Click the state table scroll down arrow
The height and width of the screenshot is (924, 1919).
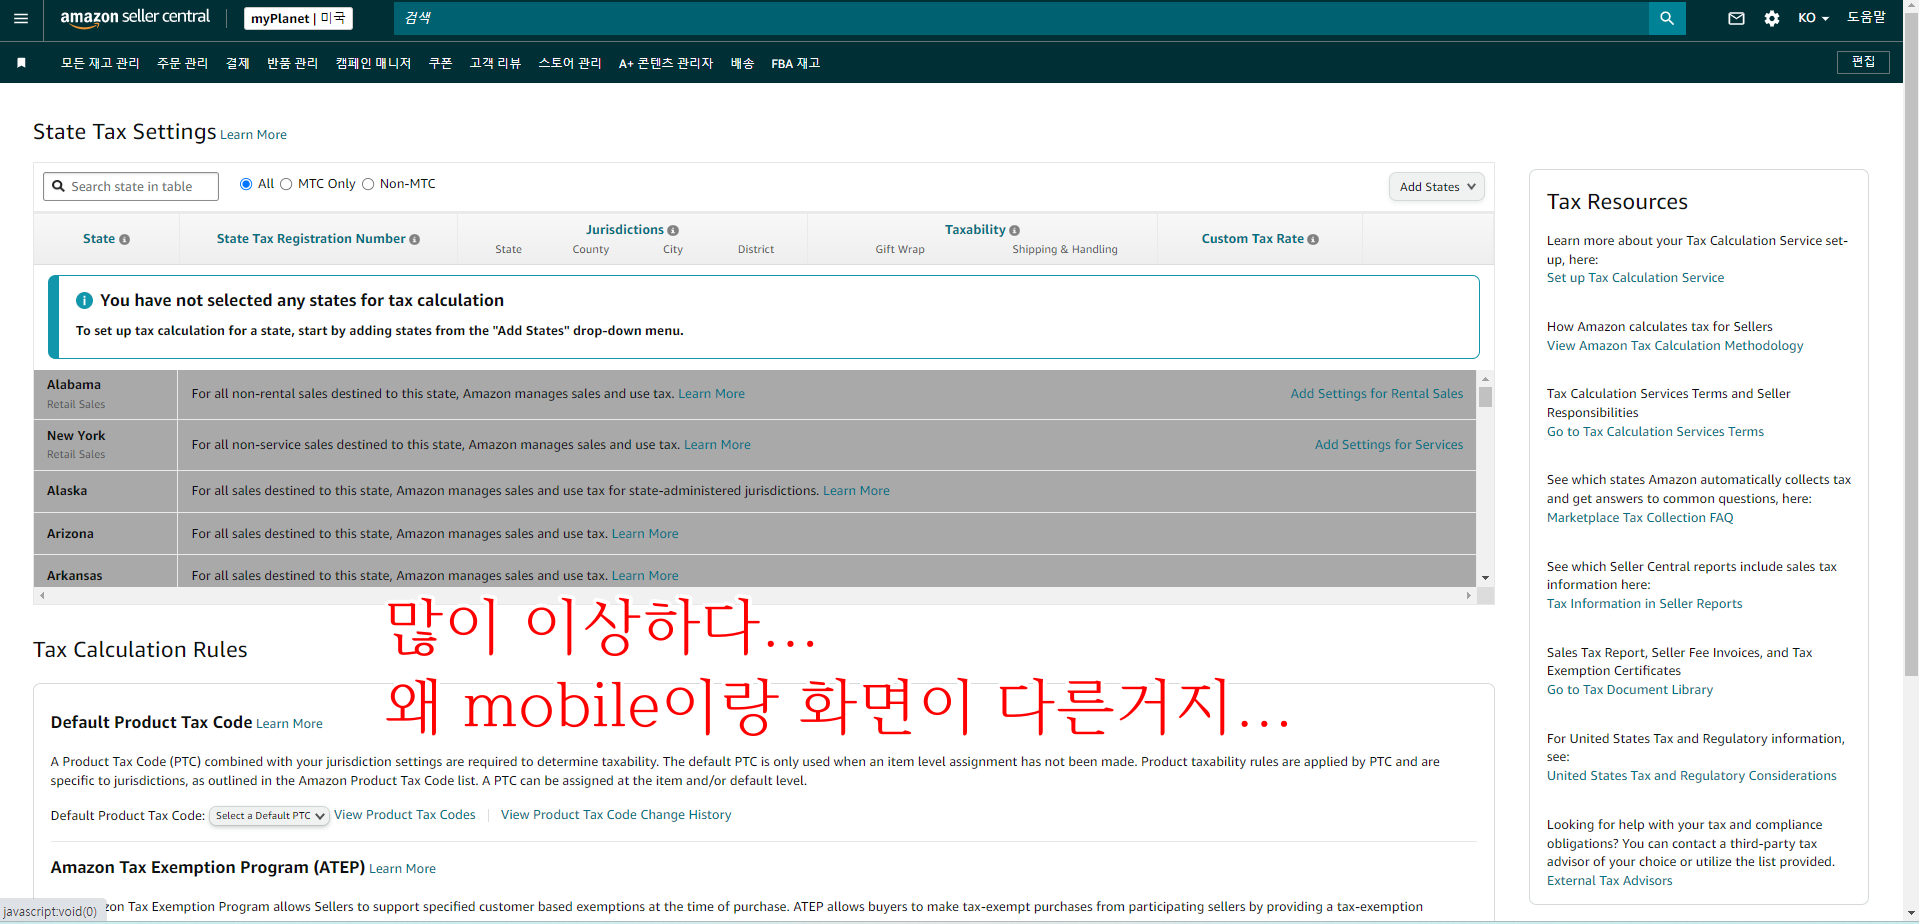[x=1485, y=578]
